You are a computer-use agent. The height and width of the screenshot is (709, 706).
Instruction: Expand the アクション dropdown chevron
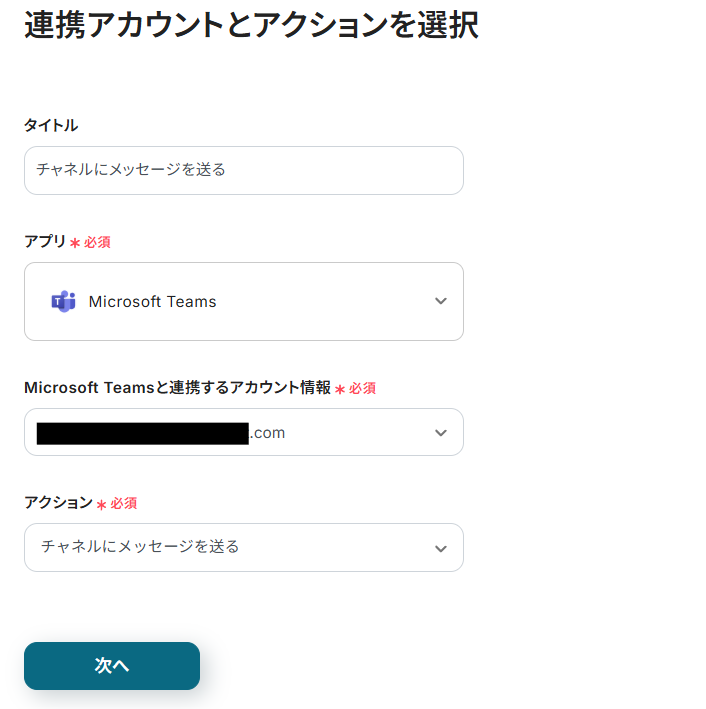point(441,548)
